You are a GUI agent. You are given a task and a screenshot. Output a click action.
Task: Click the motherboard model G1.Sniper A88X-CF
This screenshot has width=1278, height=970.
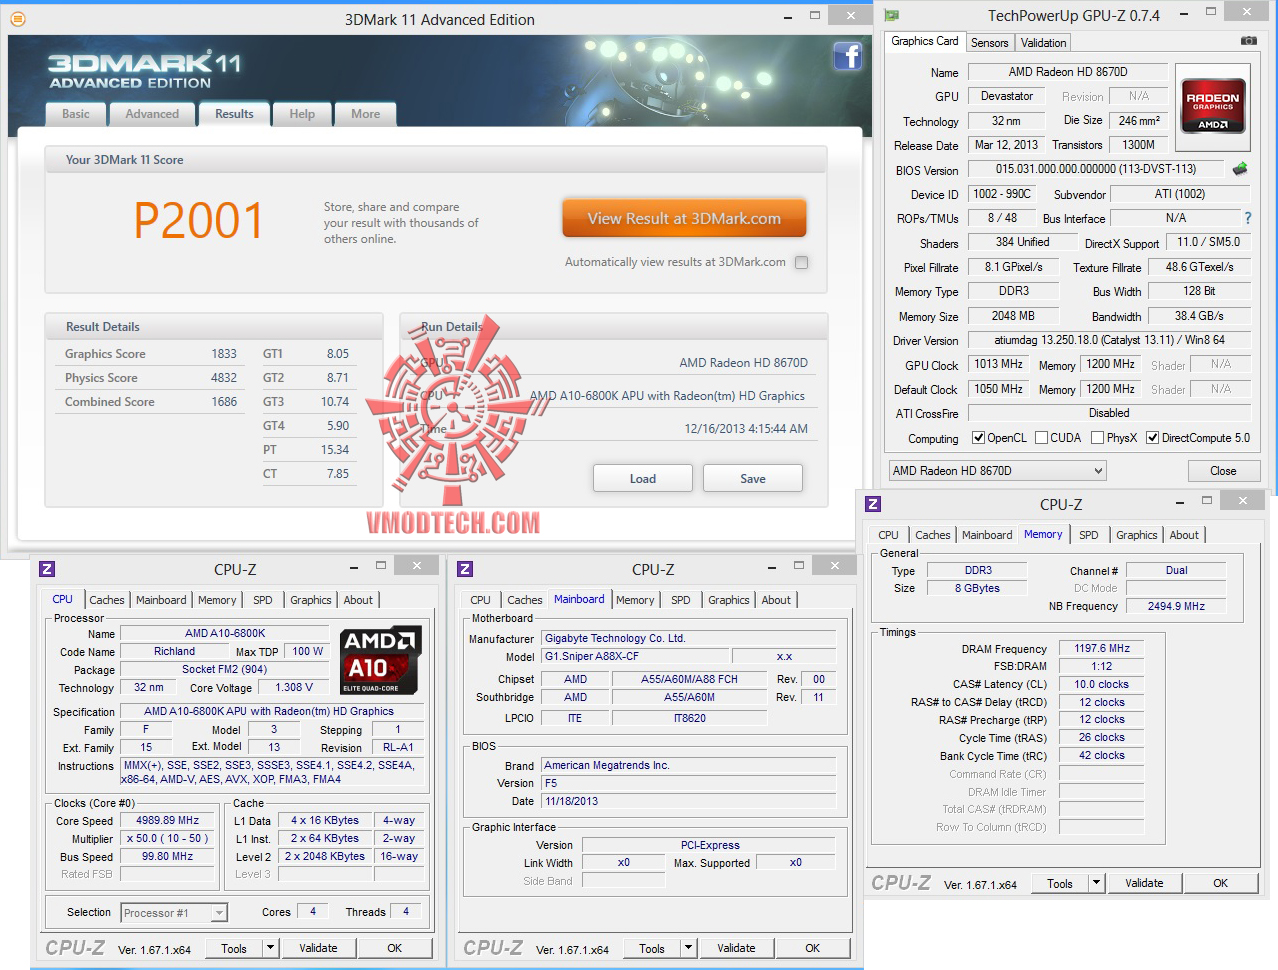[634, 656]
